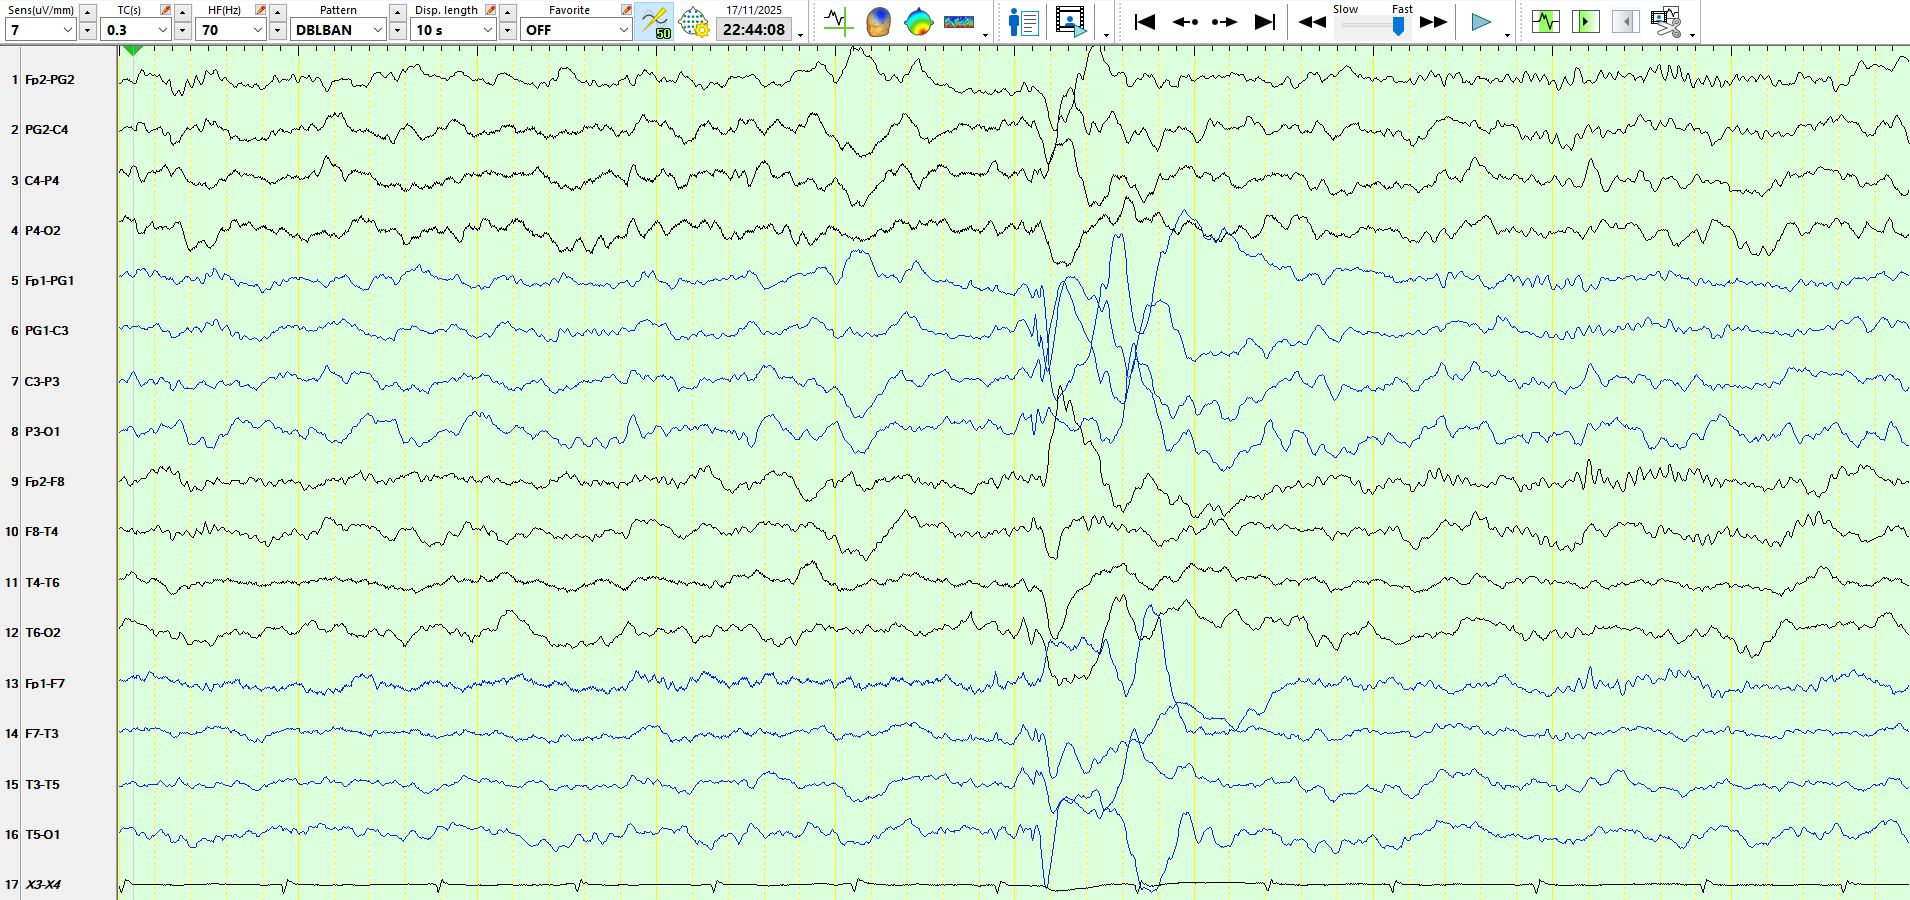Open the Sens(uV/mm) dropdown
The image size is (1910, 900).
(x=41, y=30)
